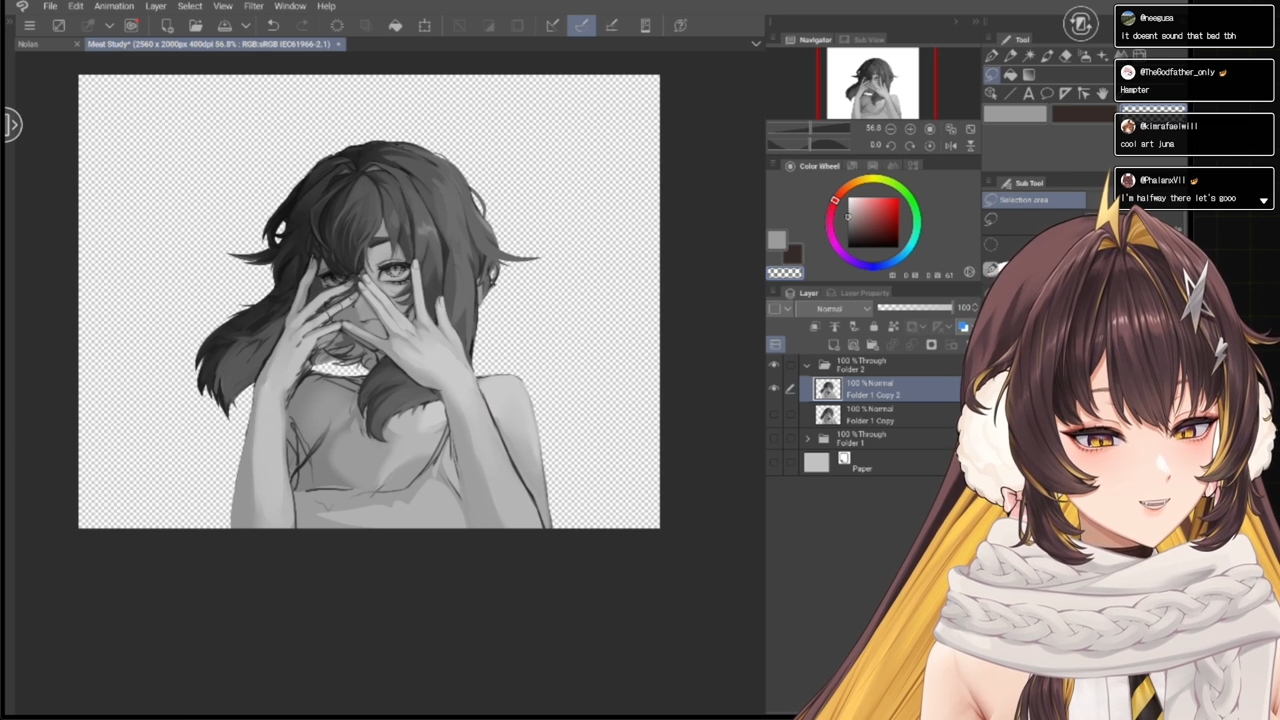Open the Filter menu
This screenshot has height=720, width=1280.
click(x=253, y=6)
